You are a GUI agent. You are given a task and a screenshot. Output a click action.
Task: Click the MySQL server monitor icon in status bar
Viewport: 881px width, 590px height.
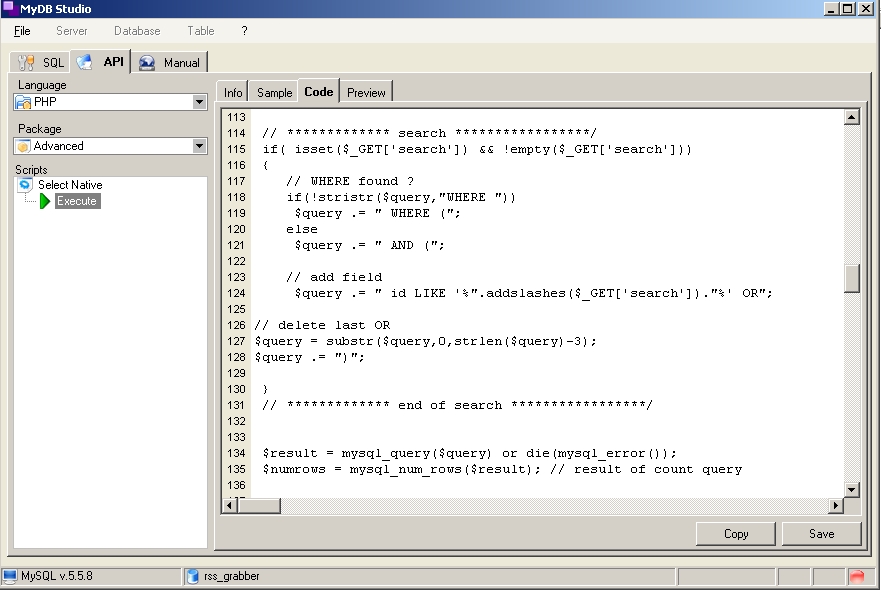10,576
